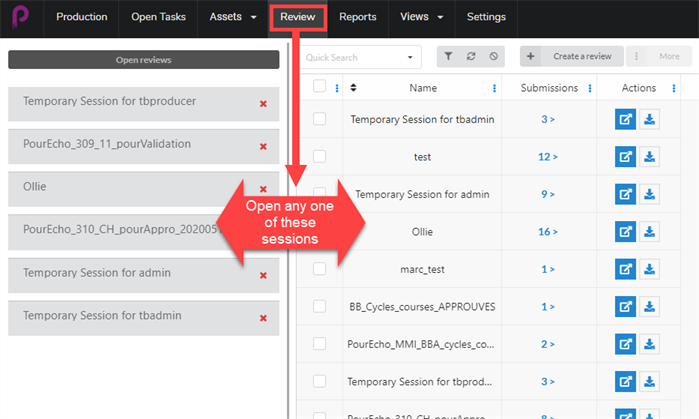Open the Ollie session with open icon
The image size is (699, 419).
coord(625,232)
